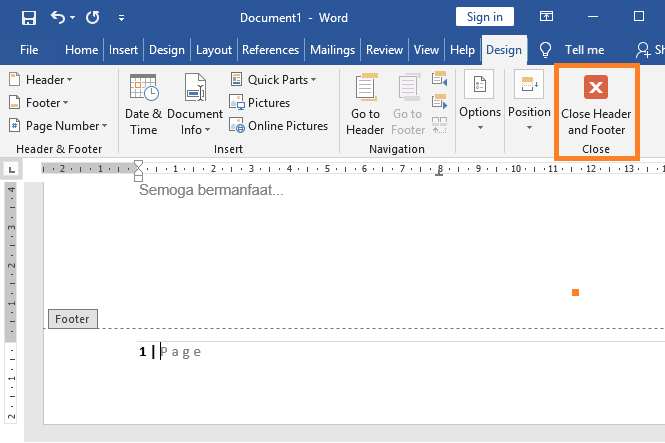Image resolution: width=665 pixels, height=443 pixels.
Task: Switch to the Insert tab
Action: [123, 50]
